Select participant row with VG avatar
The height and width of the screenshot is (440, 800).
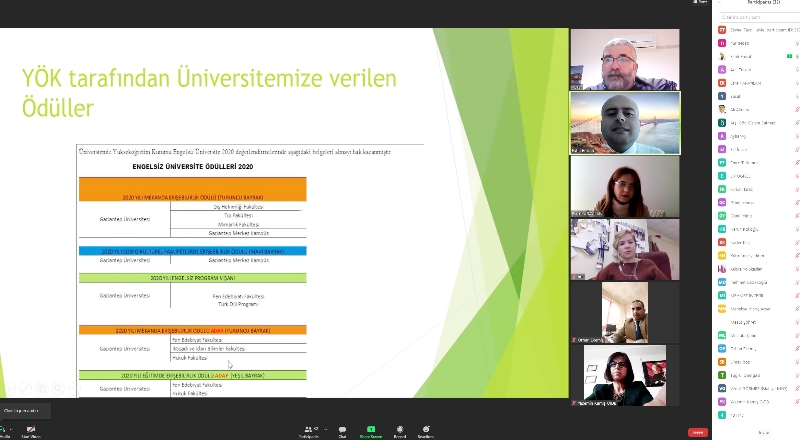click(759, 388)
